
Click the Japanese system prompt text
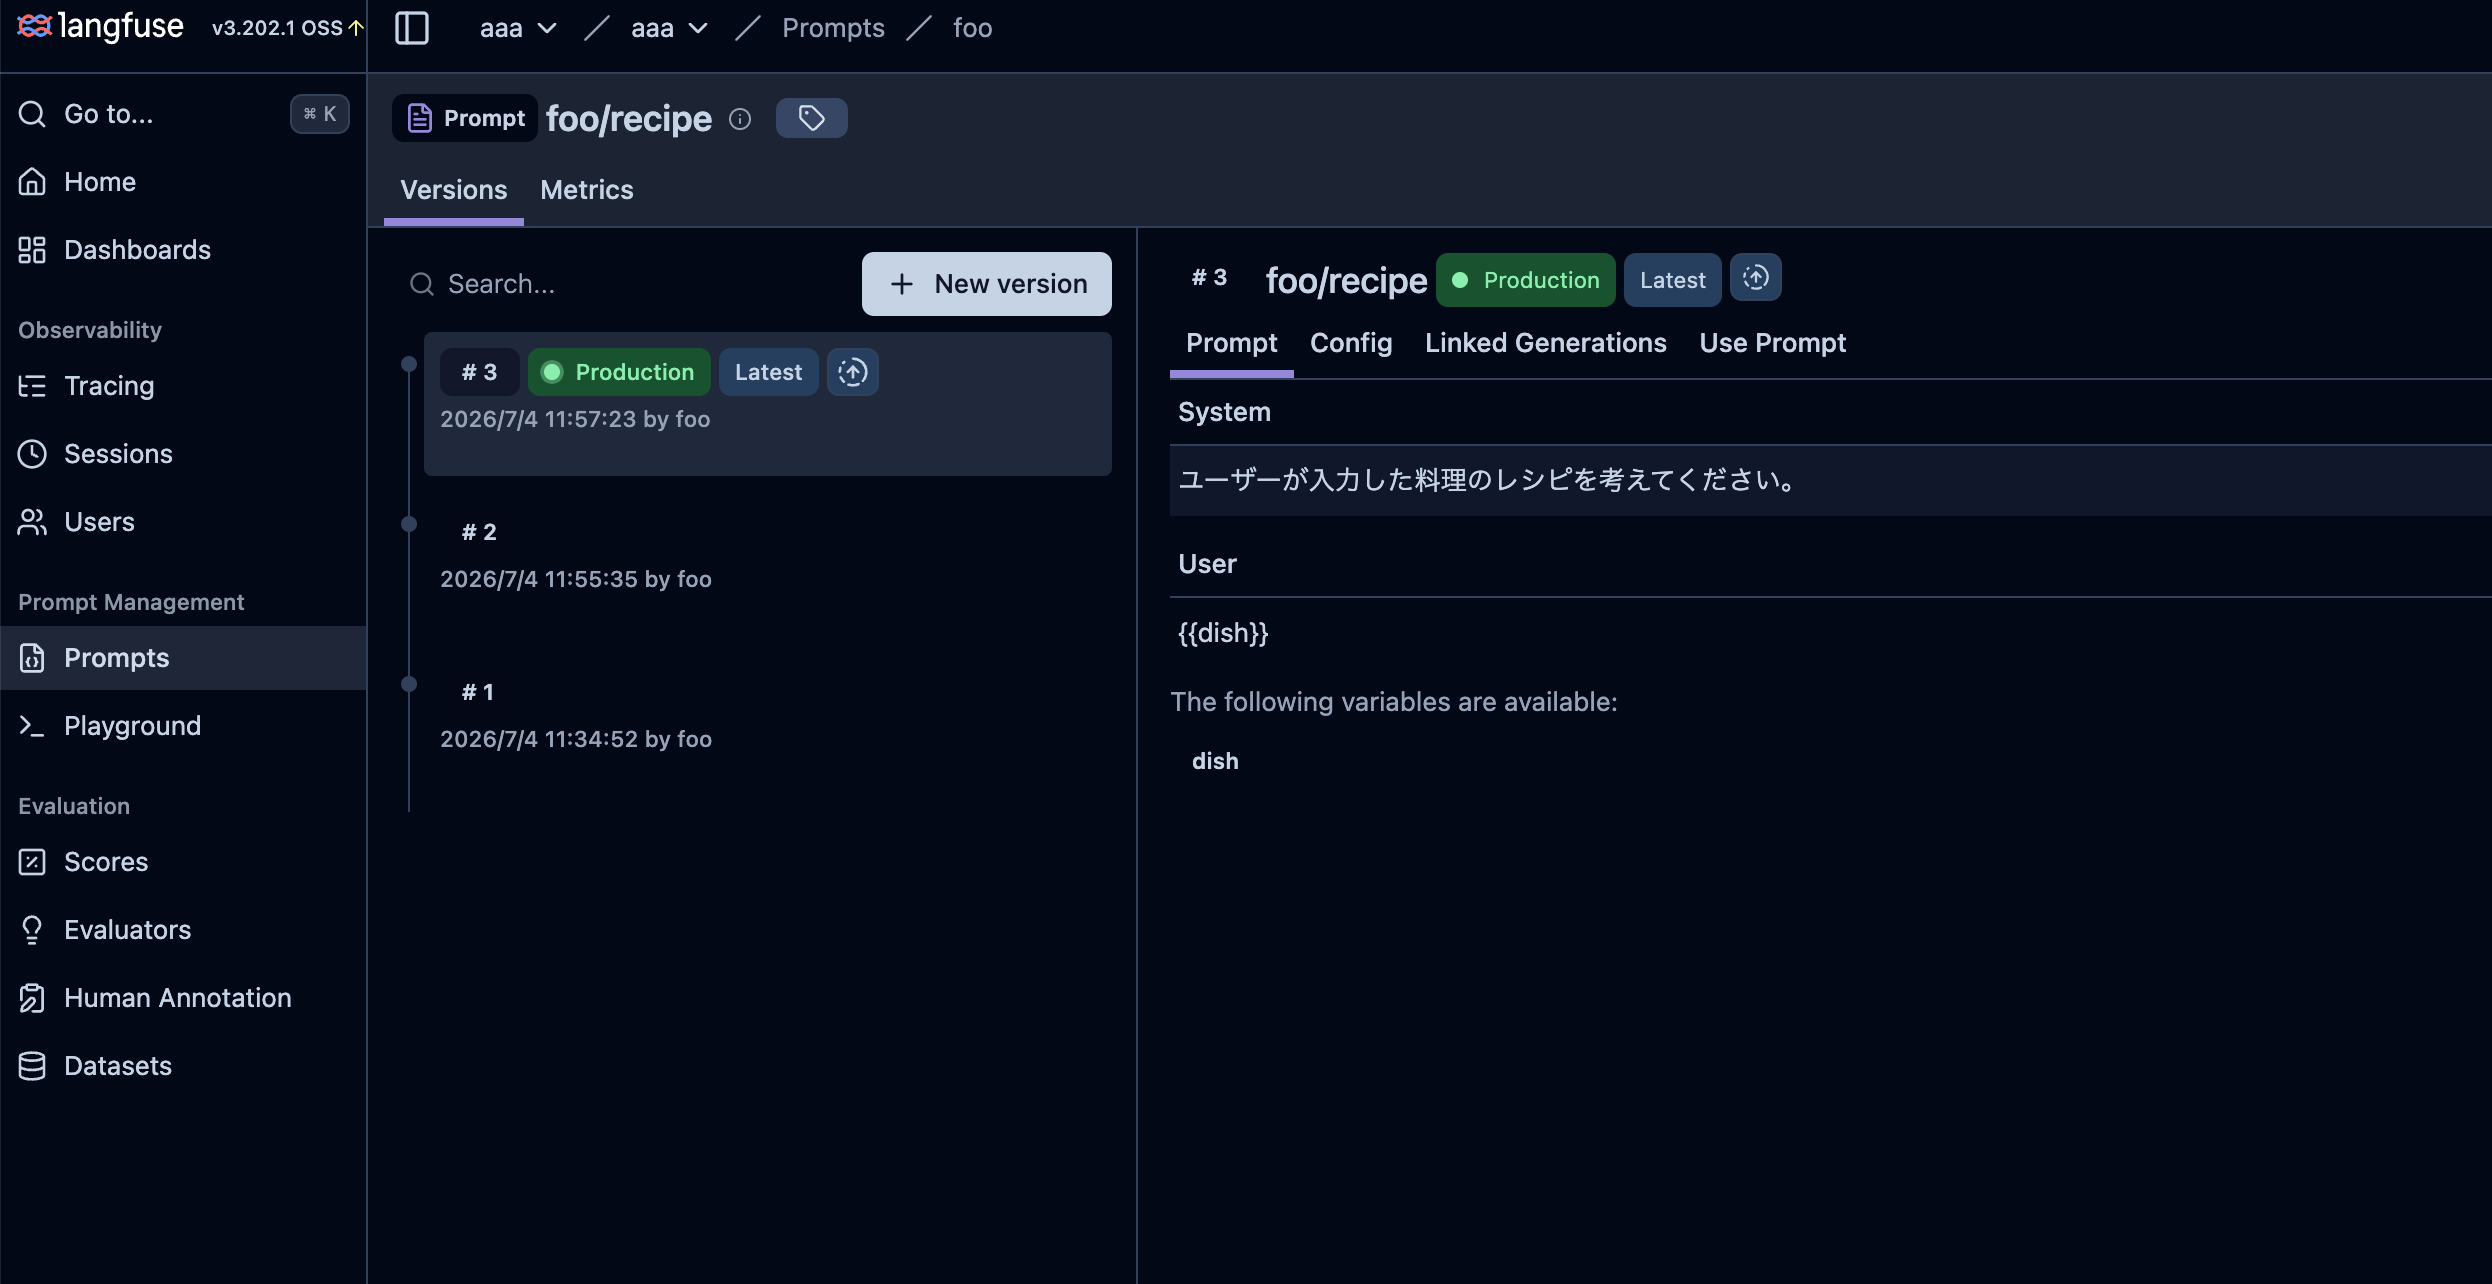pos(1488,480)
